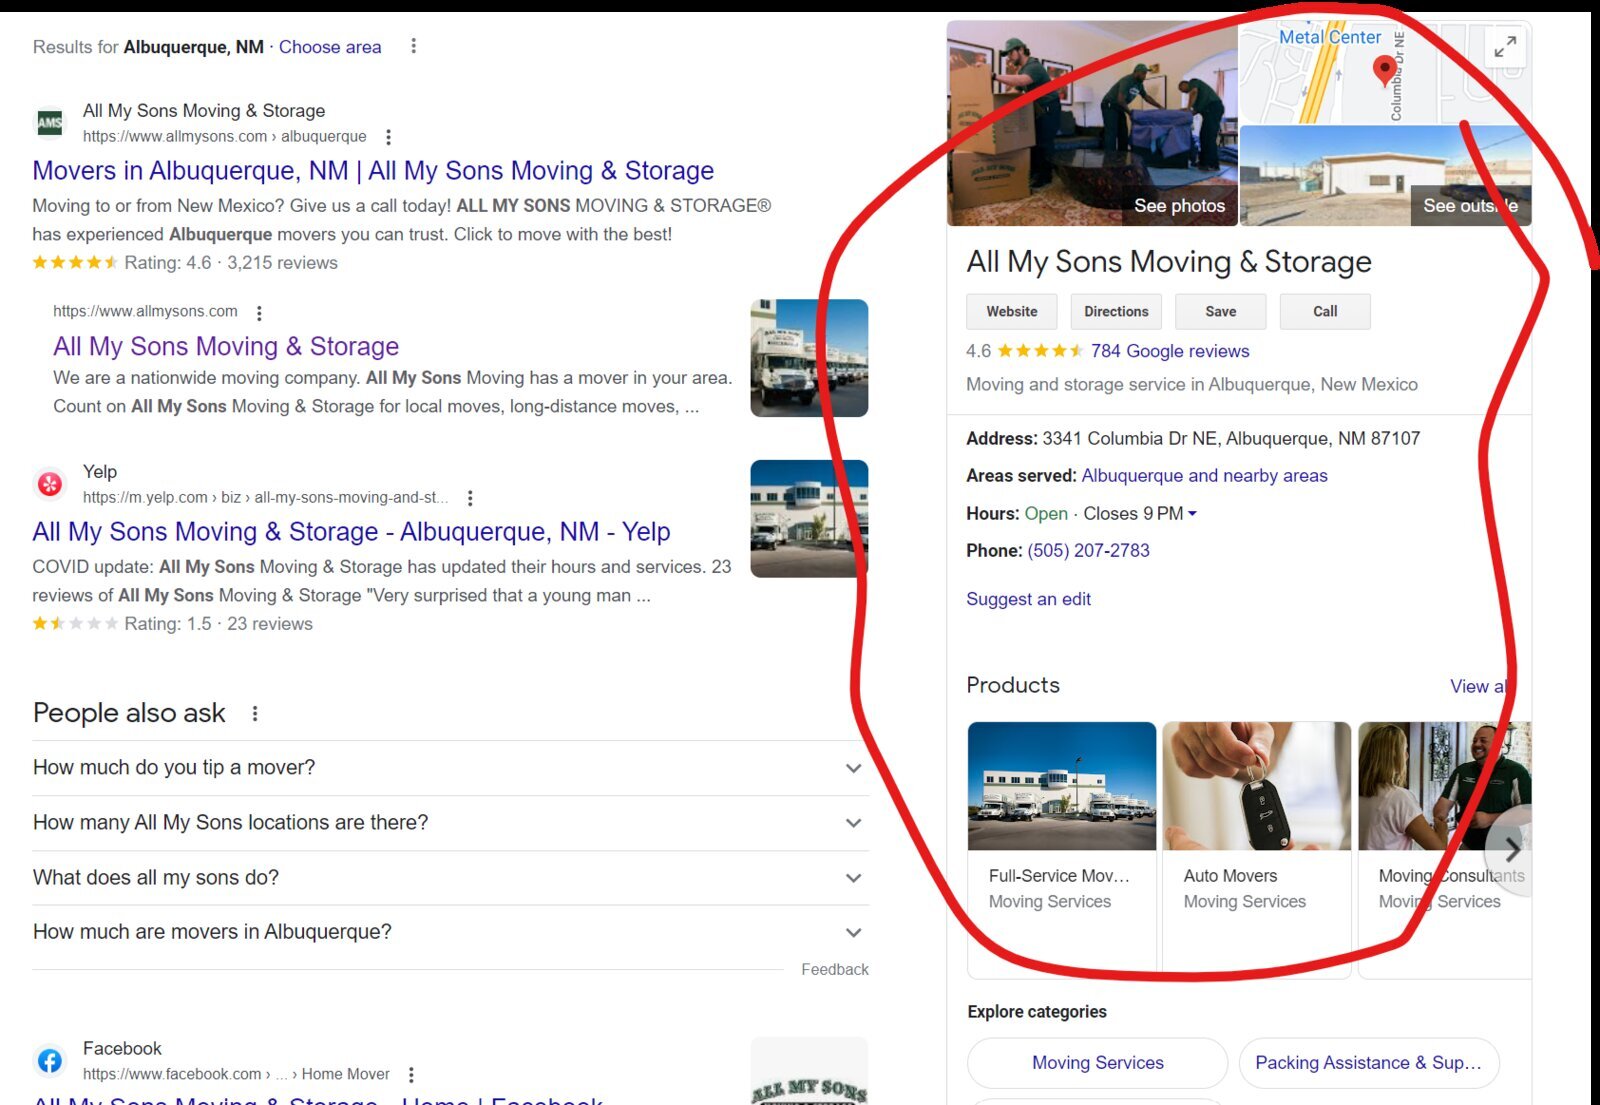Open more options for the Yelp result
This screenshot has width=1600, height=1105.
470,498
